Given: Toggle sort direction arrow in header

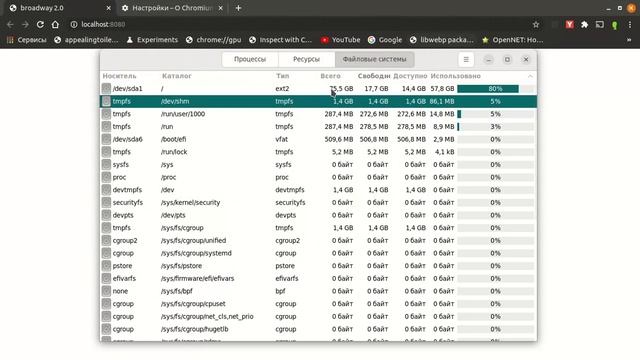Looking at the screenshot, I should point(530,76).
